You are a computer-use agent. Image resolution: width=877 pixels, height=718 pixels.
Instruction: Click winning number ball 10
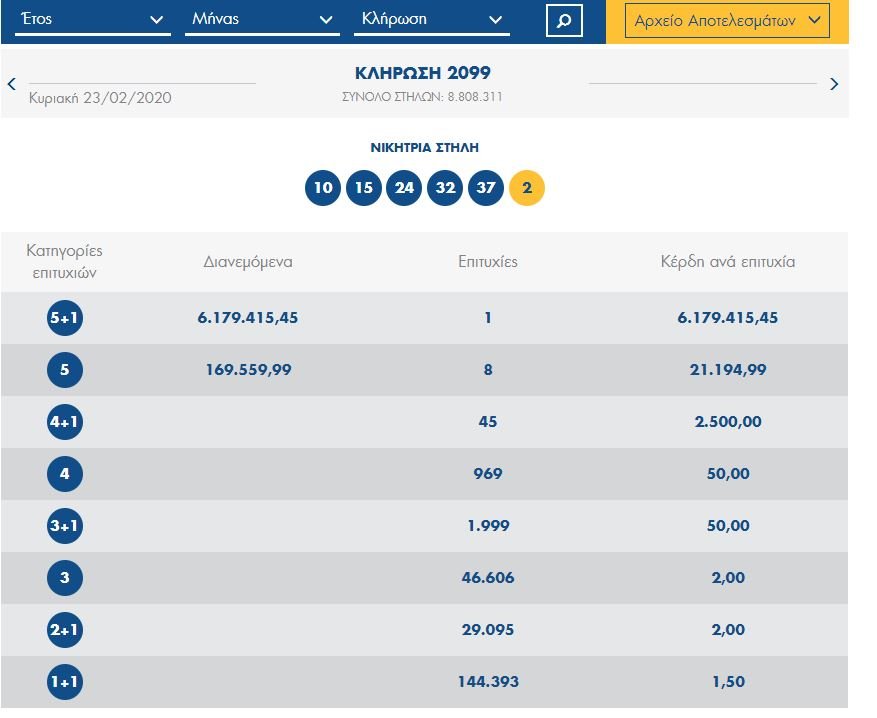point(323,188)
